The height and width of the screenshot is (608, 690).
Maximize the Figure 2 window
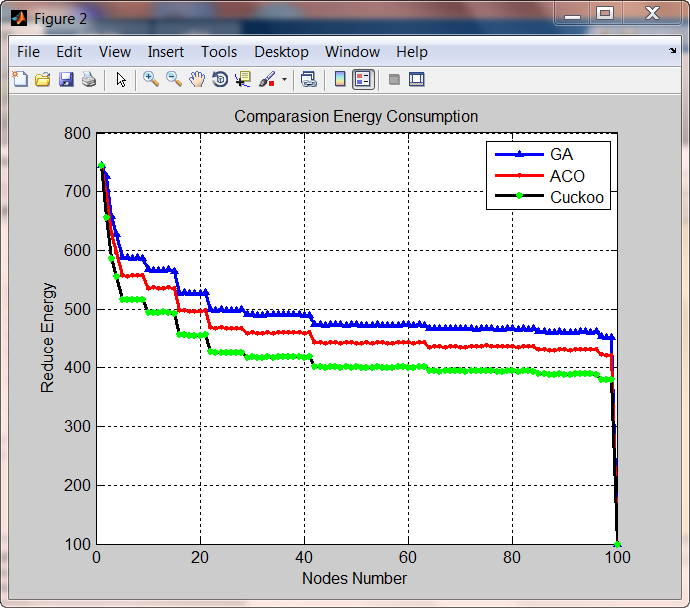click(x=606, y=14)
